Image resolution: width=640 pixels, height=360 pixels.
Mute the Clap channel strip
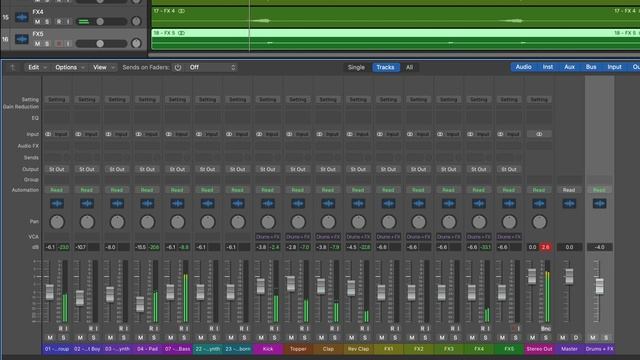322,338
